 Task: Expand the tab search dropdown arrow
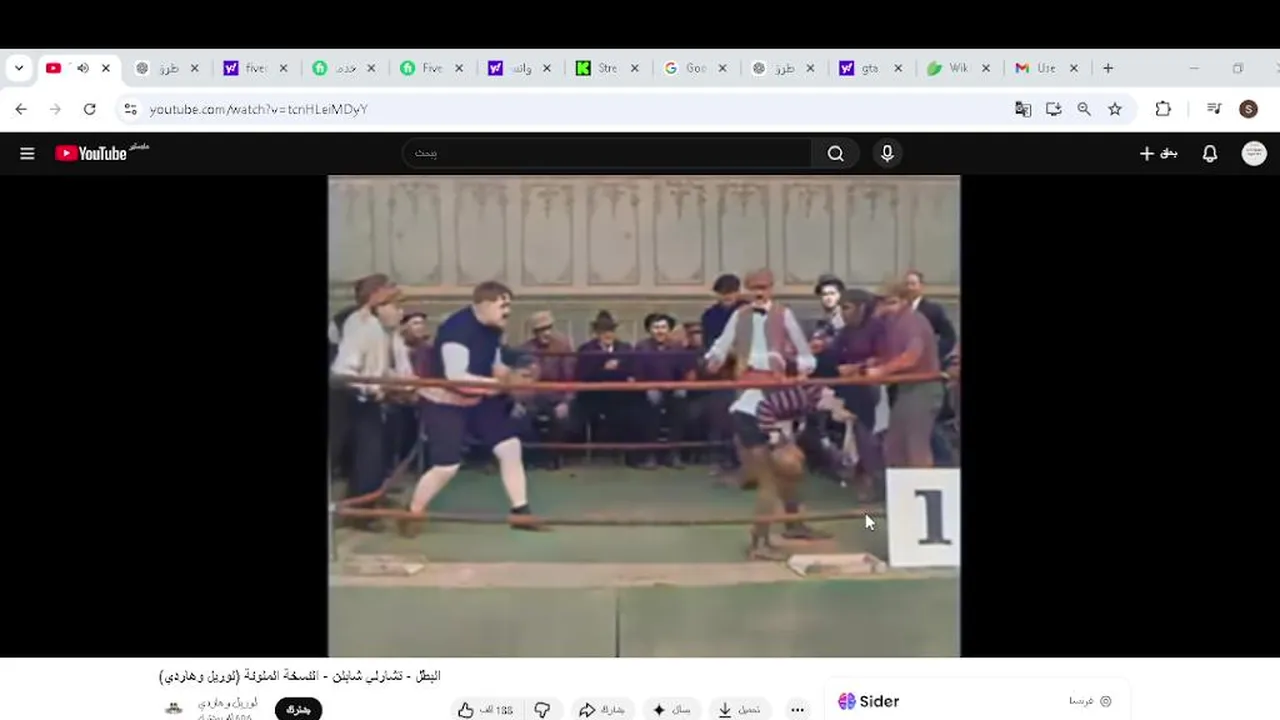pos(19,68)
